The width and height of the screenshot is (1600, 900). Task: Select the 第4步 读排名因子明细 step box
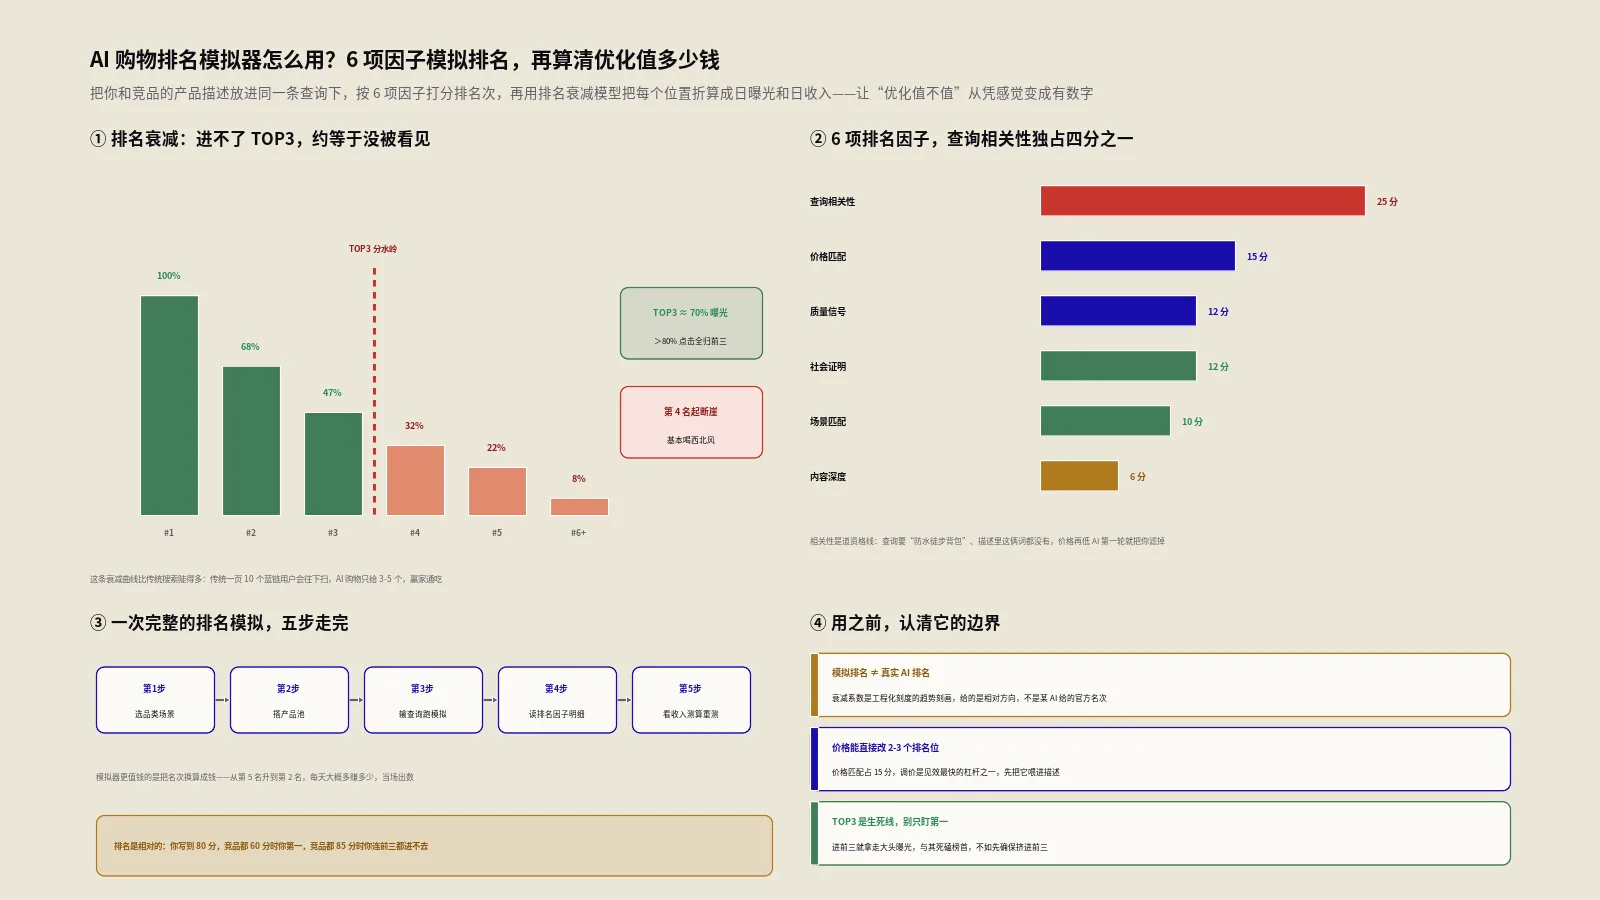click(x=557, y=700)
